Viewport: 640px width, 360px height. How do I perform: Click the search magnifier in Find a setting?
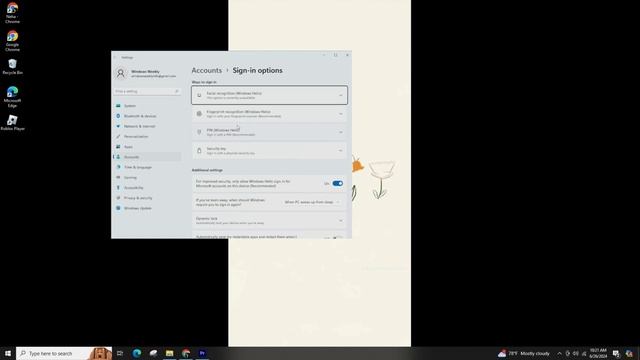177,91
